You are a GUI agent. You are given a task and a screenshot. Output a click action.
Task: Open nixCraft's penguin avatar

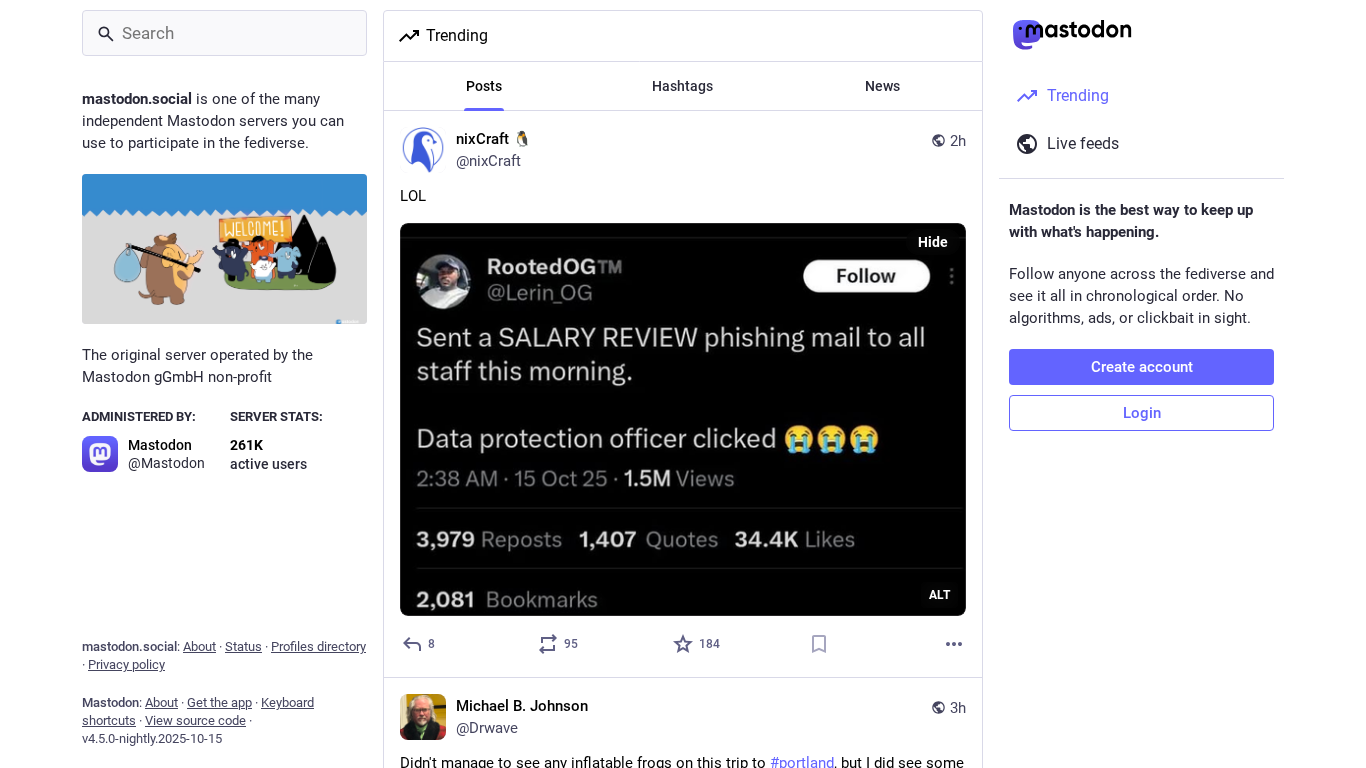point(423,150)
